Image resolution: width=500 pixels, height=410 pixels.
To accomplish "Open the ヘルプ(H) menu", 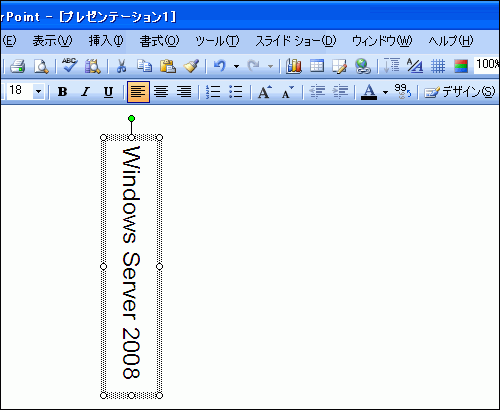I will click(451, 41).
